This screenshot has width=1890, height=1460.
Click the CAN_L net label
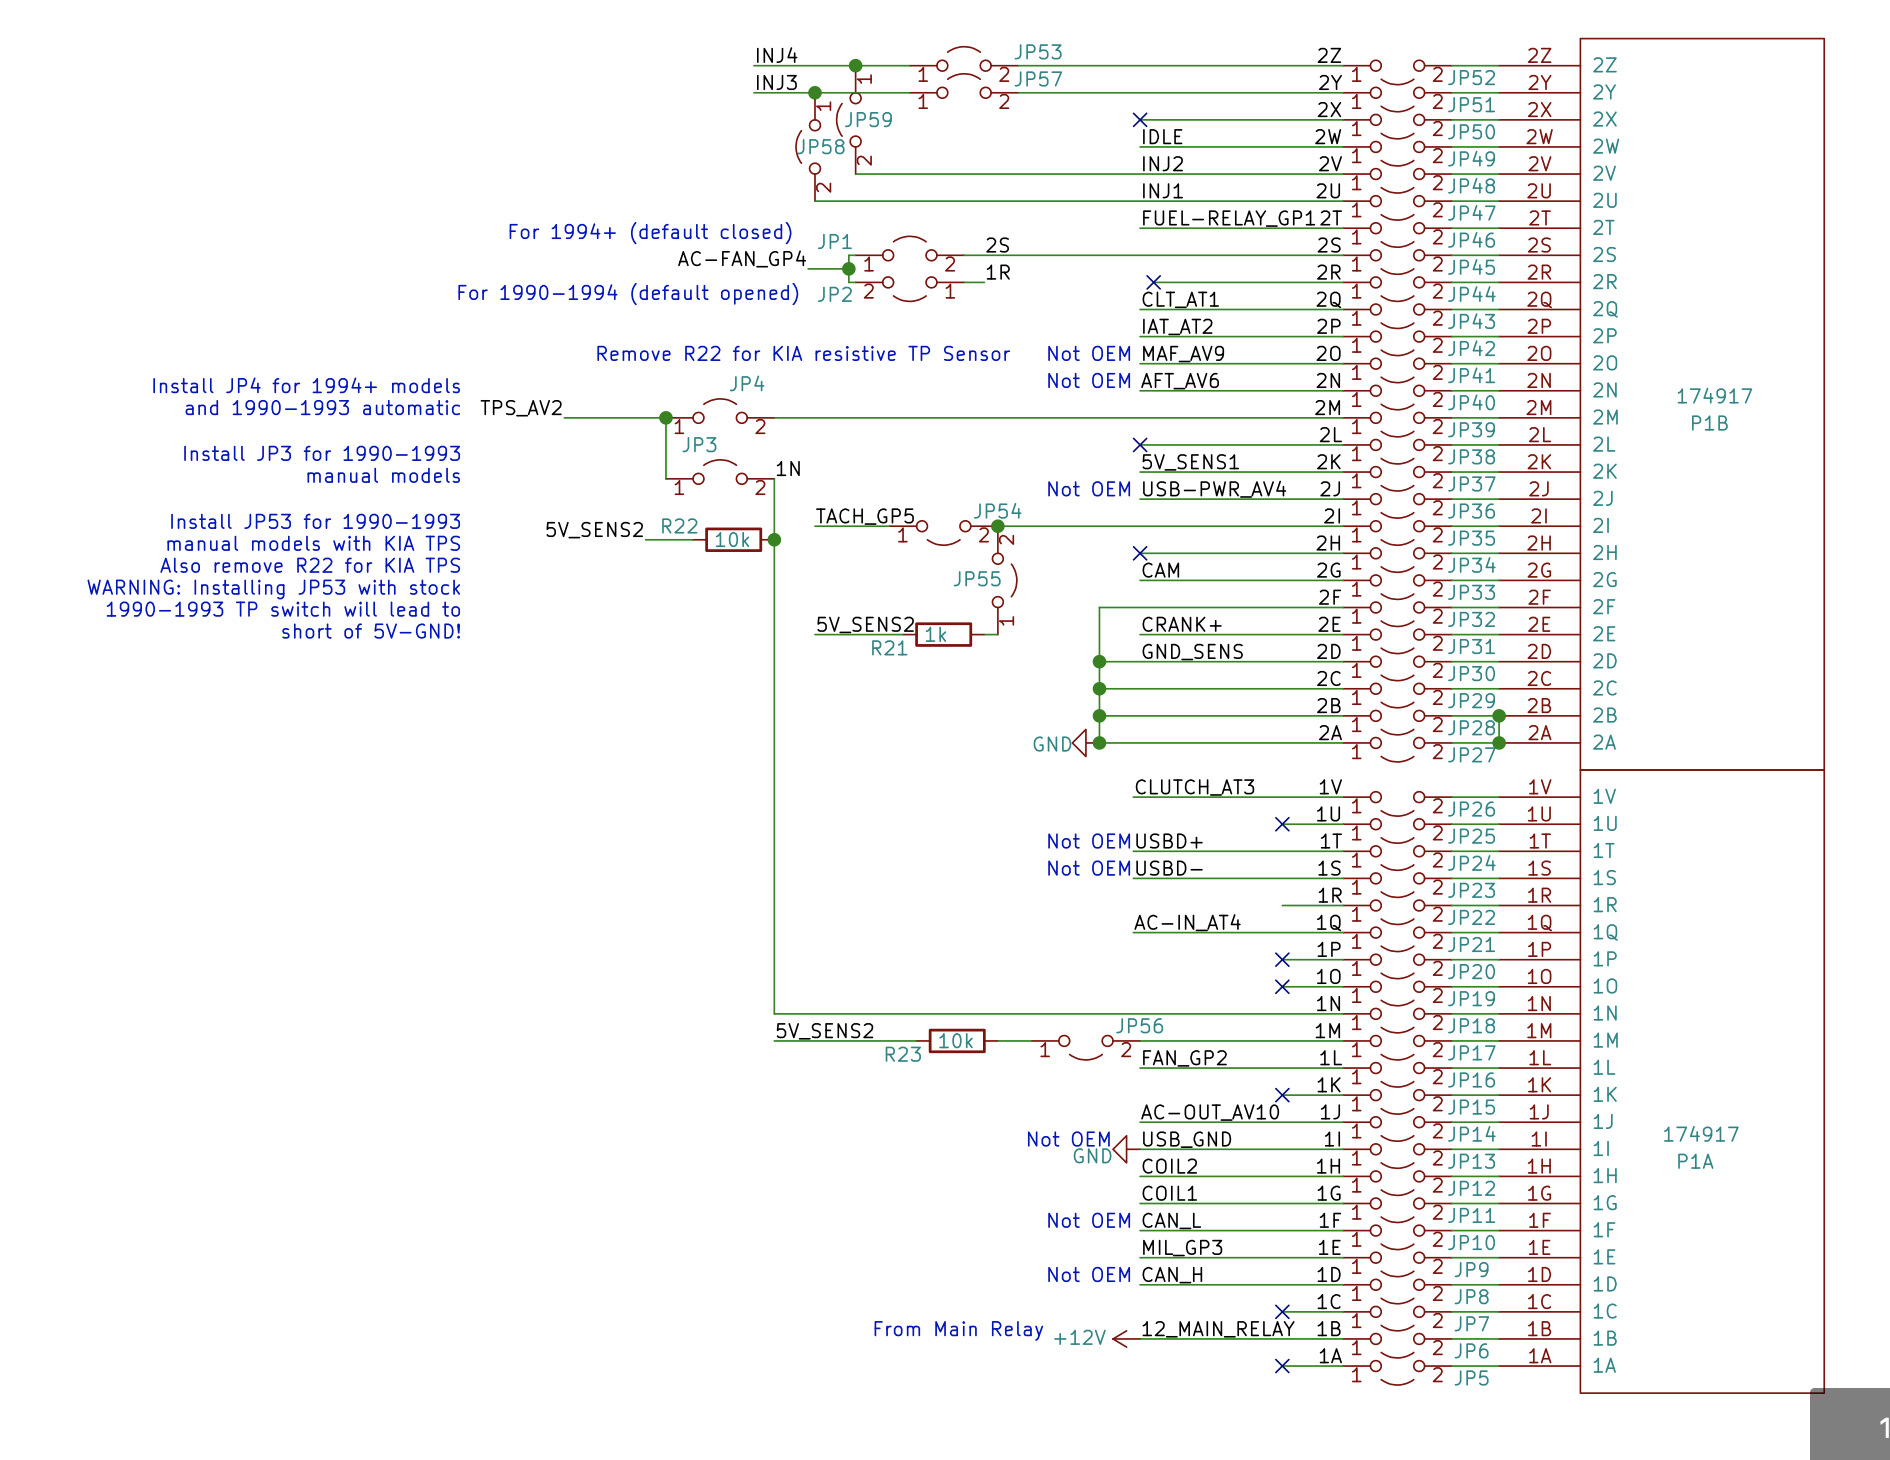(x=1171, y=1220)
